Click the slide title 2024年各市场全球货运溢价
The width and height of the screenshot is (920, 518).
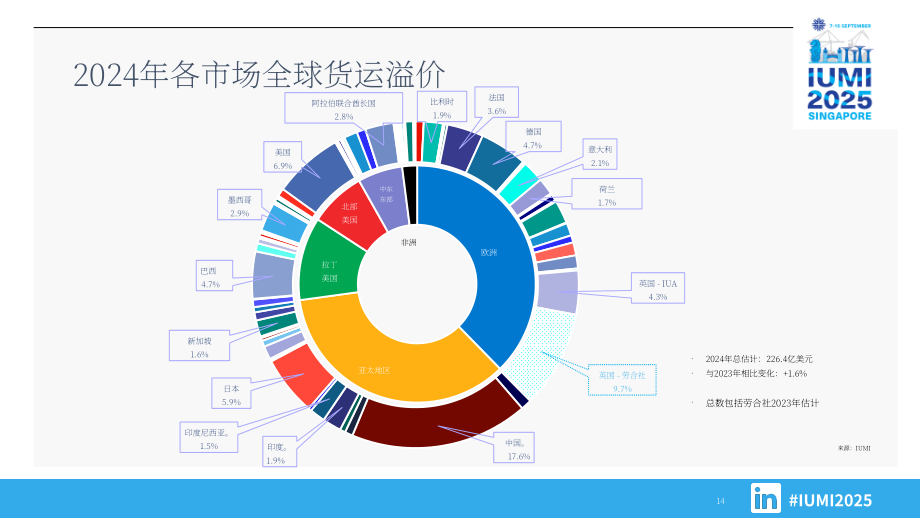(x=259, y=75)
